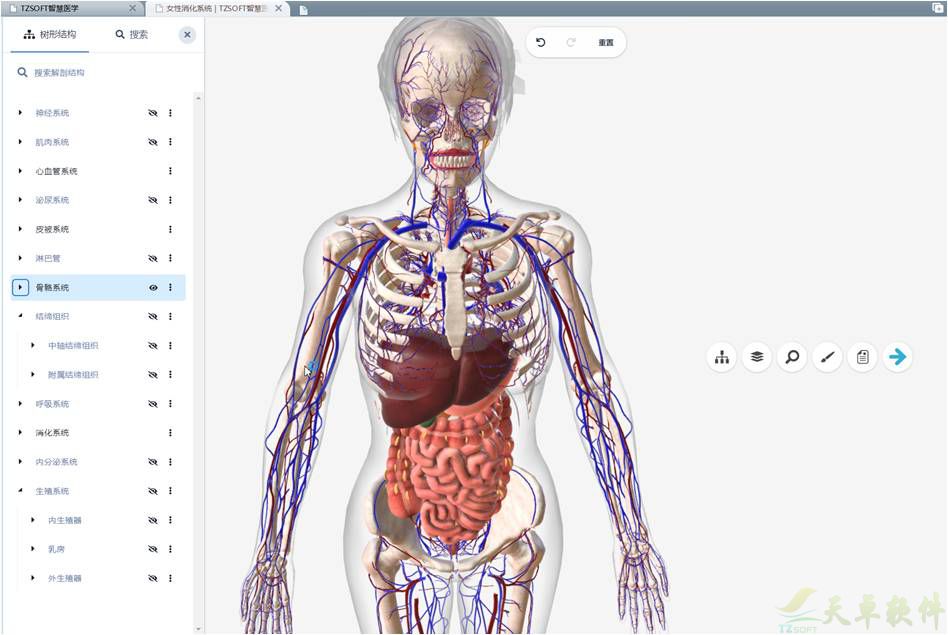
Task: Switch to the 女性消化系统 browser tab
Action: (218, 8)
